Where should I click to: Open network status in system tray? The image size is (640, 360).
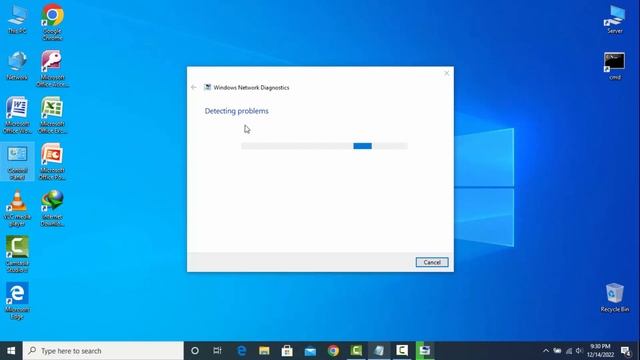tap(569, 351)
